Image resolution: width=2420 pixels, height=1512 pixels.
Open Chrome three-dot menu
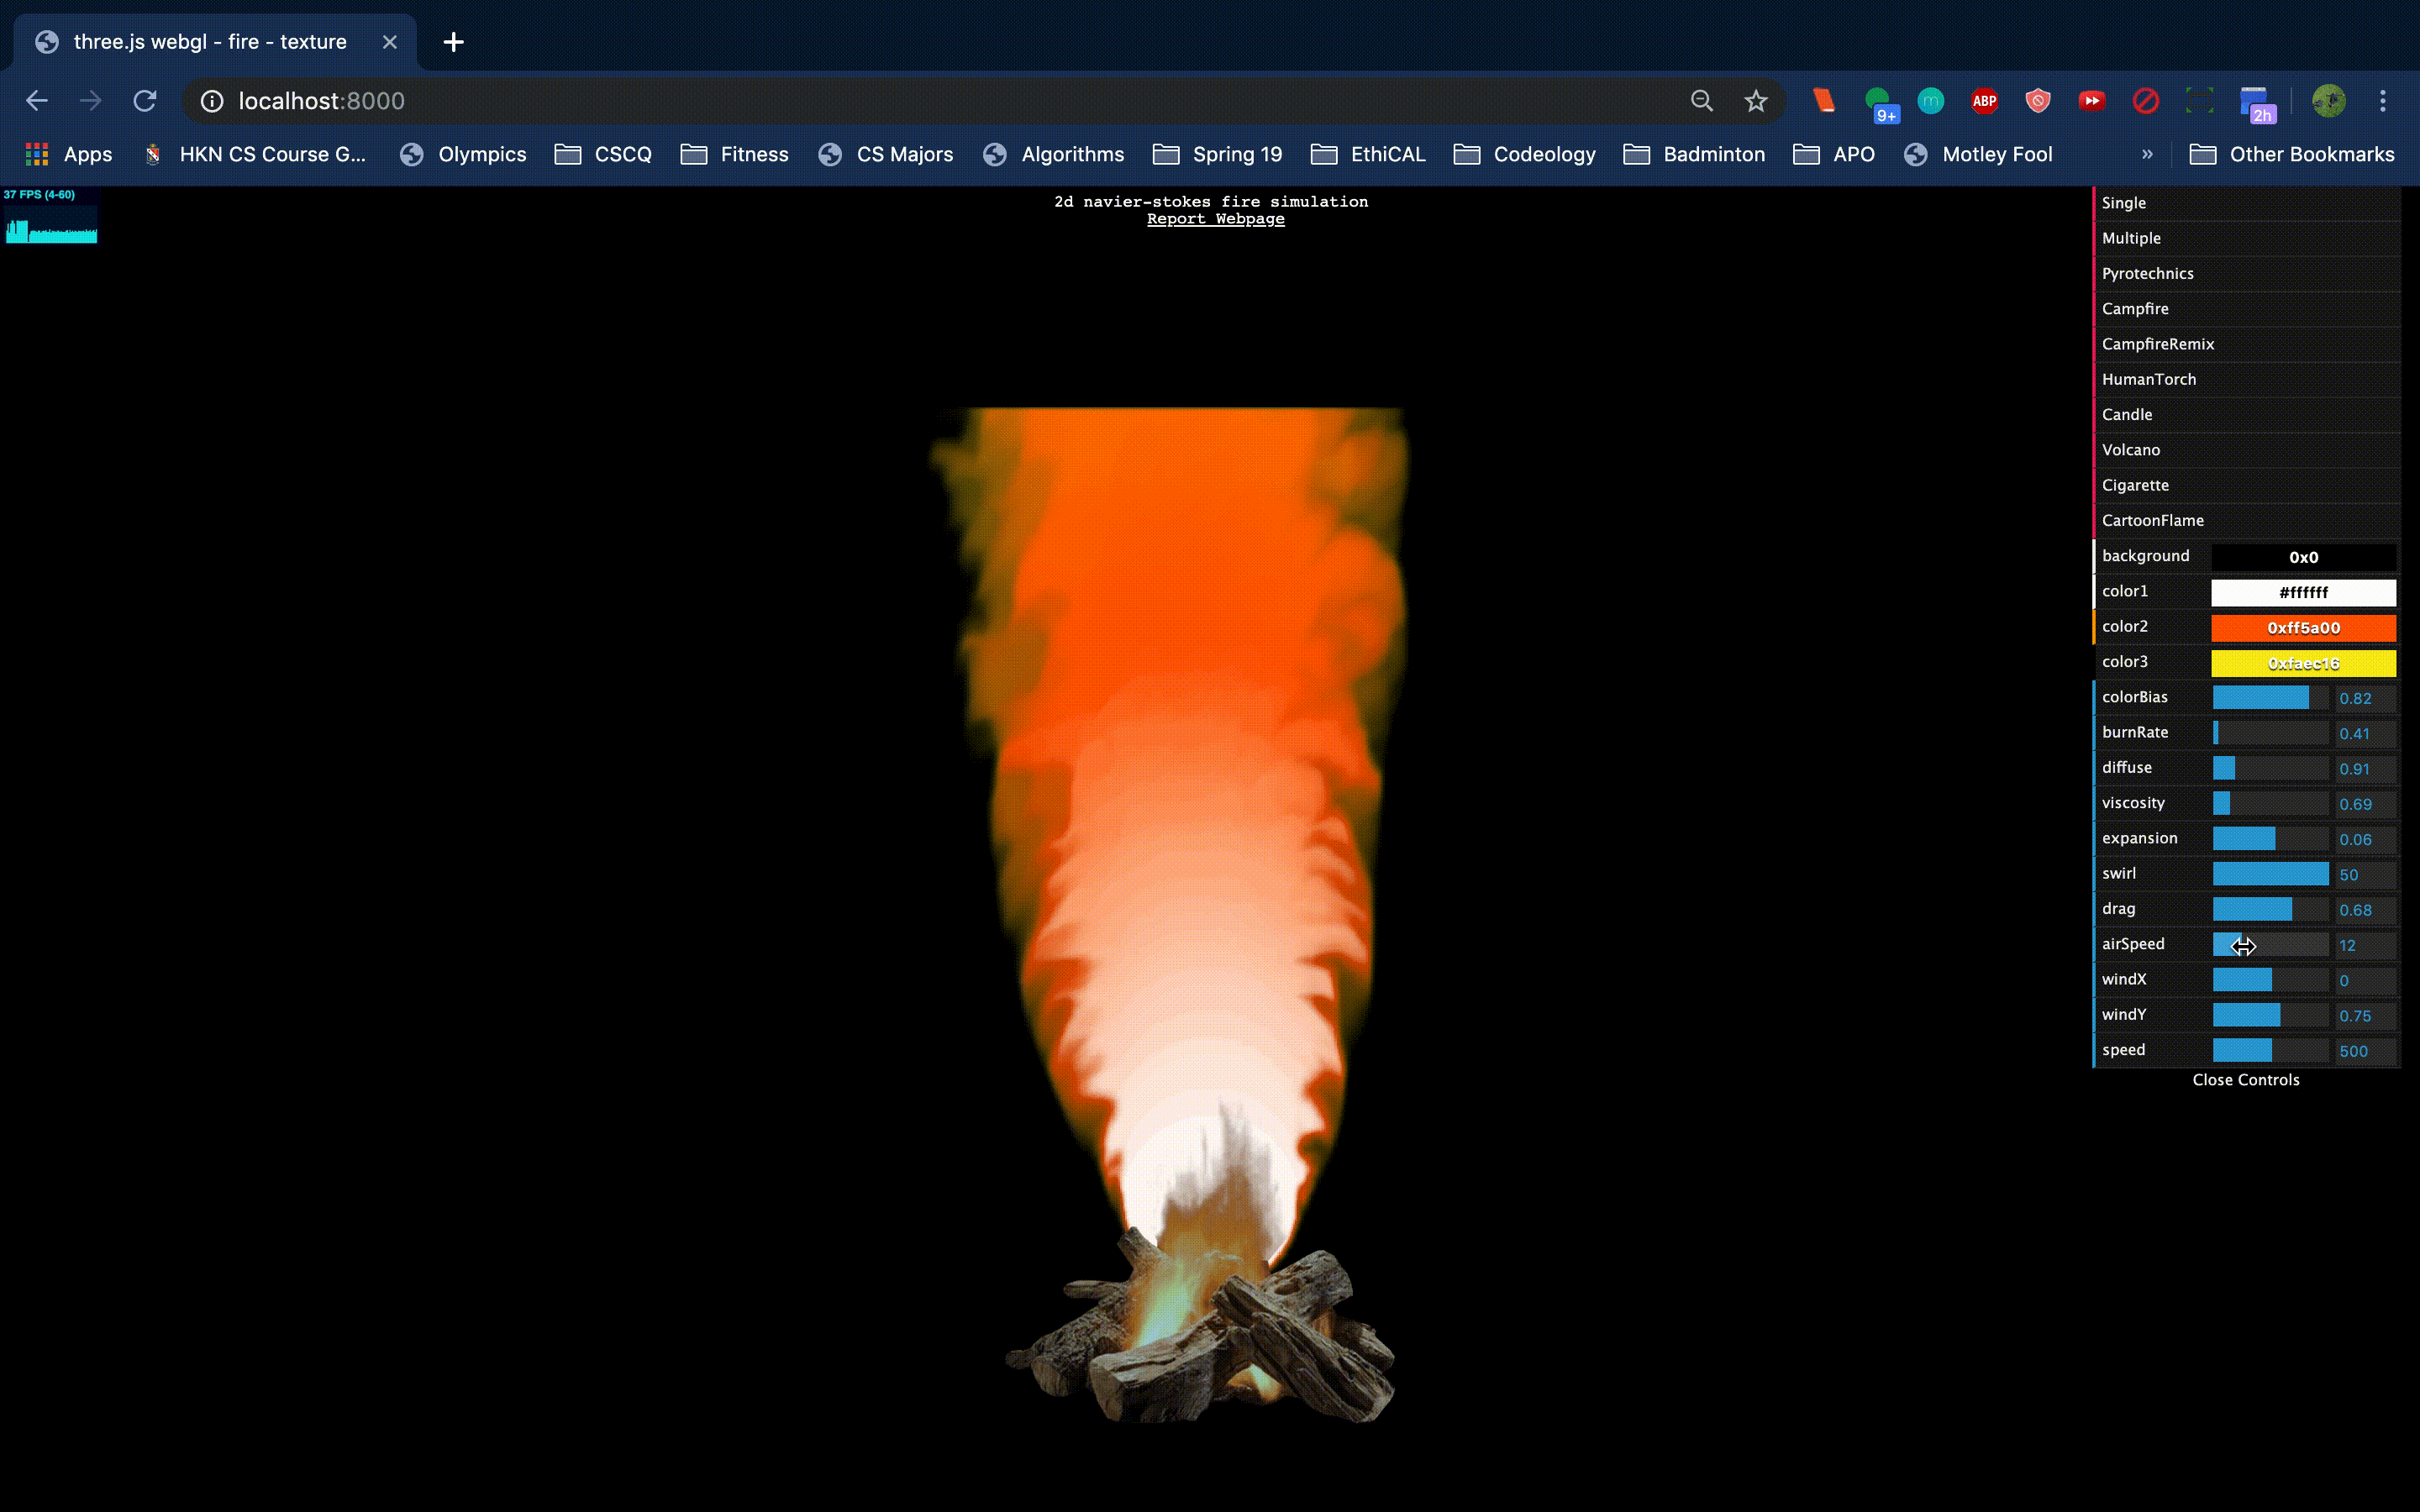pos(2383,101)
